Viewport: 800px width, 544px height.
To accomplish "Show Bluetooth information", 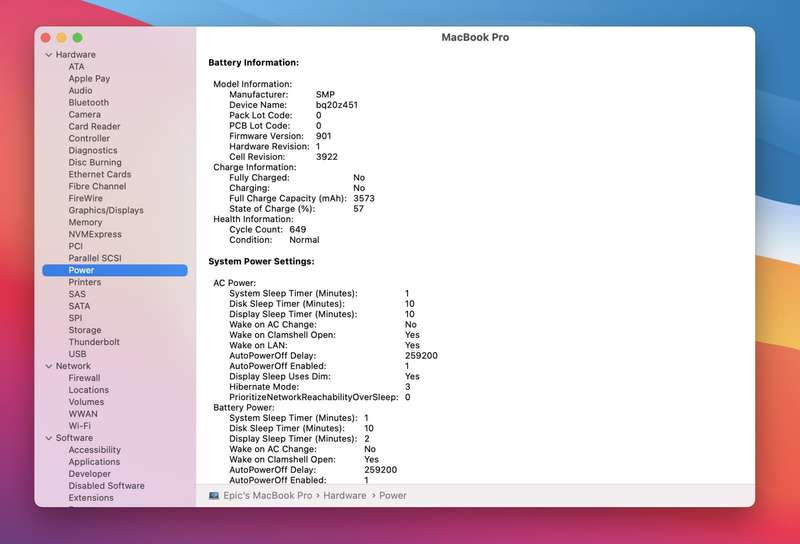I will point(89,103).
